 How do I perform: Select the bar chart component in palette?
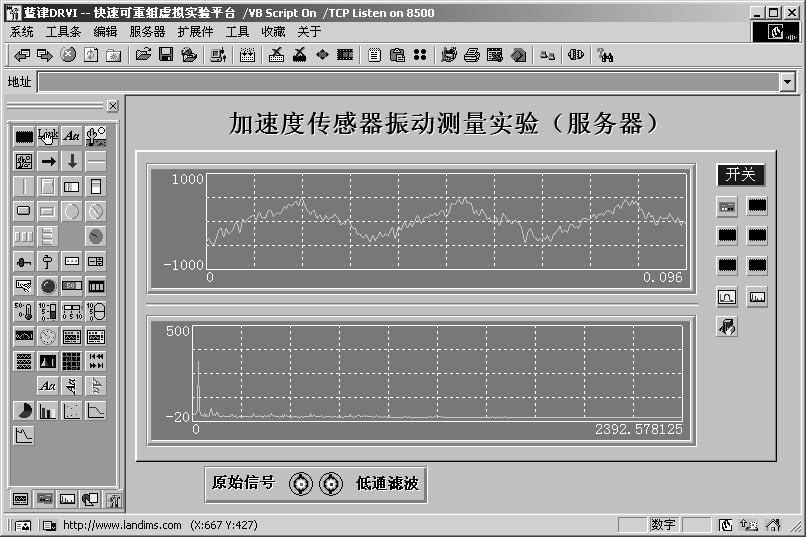point(48,410)
